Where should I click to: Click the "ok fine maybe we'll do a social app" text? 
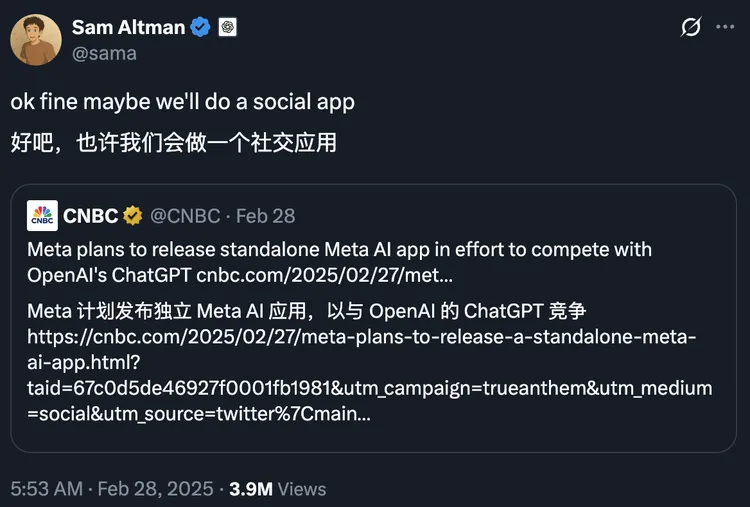tap(183, 102)
